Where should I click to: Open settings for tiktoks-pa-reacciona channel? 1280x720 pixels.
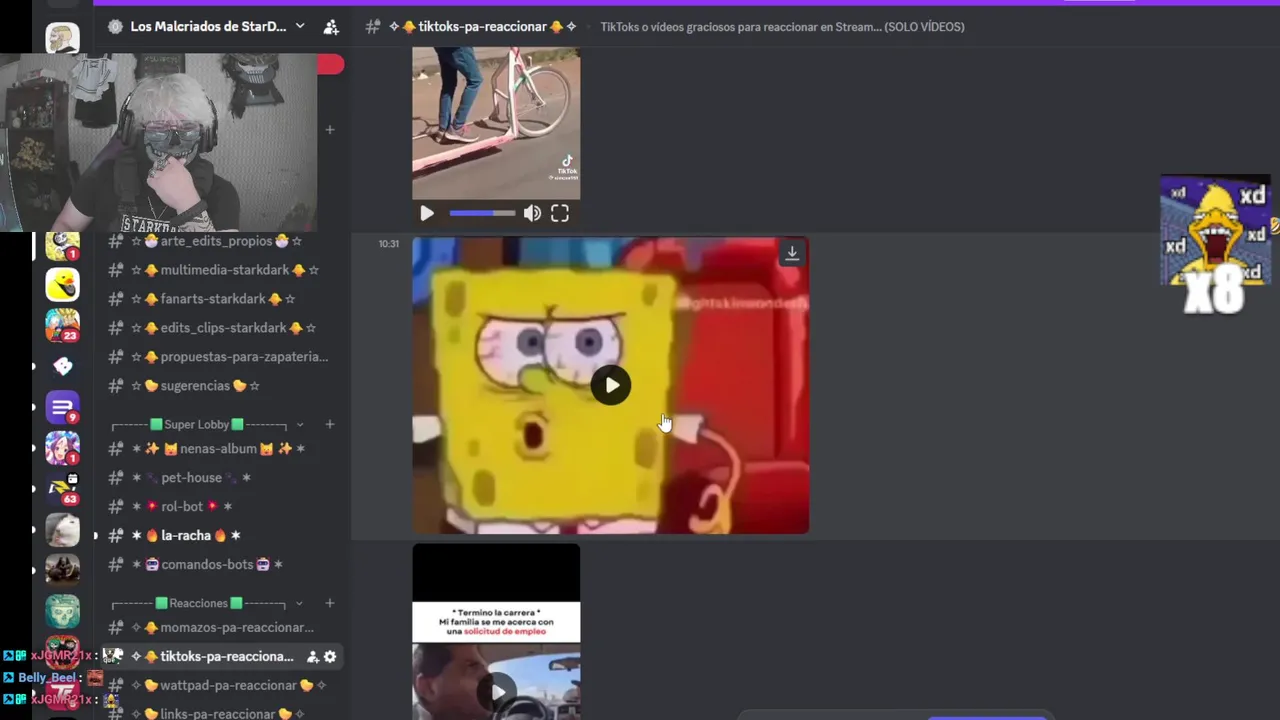pos(330,657)
